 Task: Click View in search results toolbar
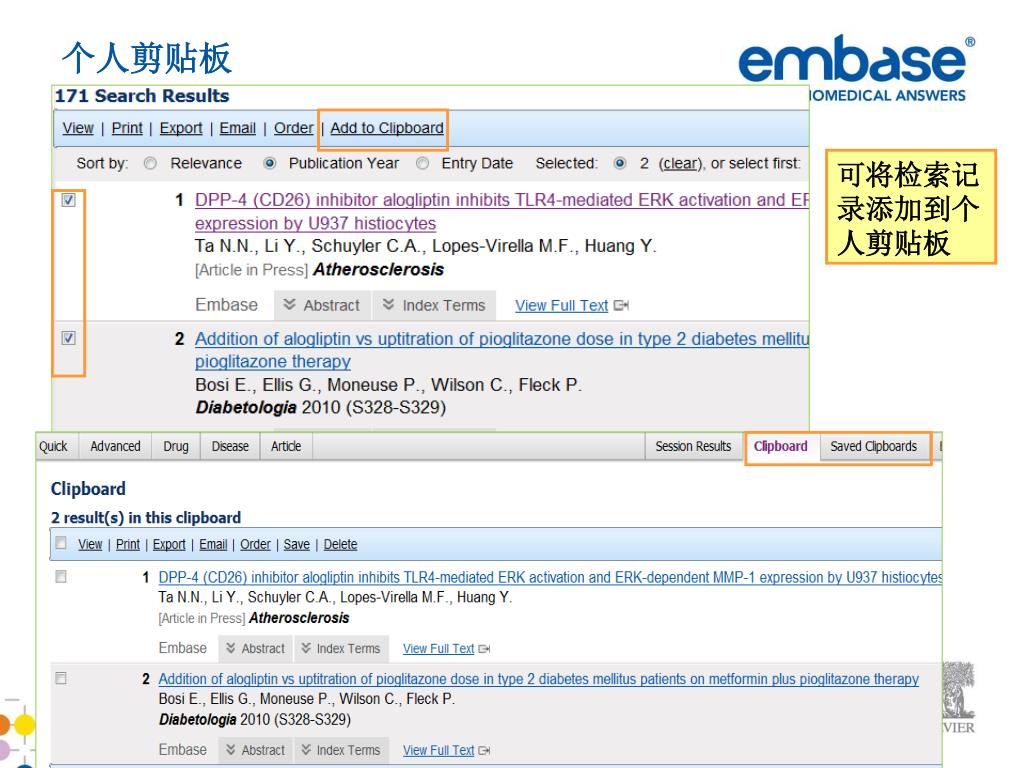(78, 128)
